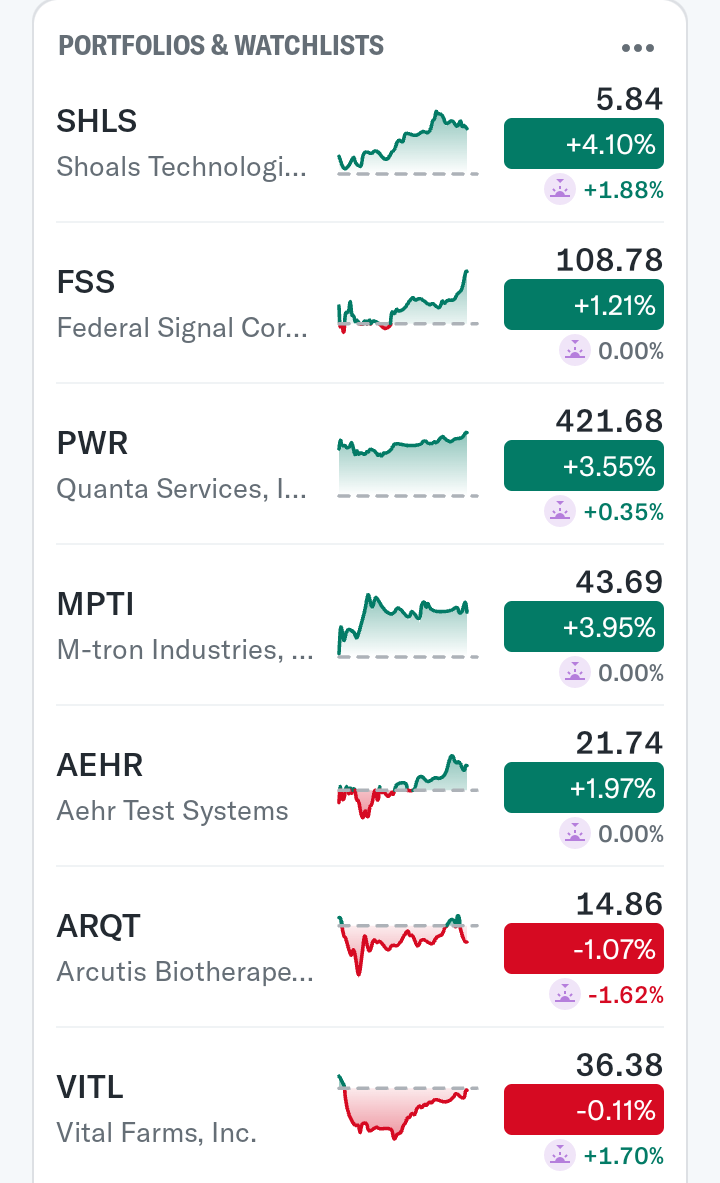This screenshot has width=720, height=1183.
Task: Toggle the SHLS +4.10% change badge
Action: [x=584, y=144]
